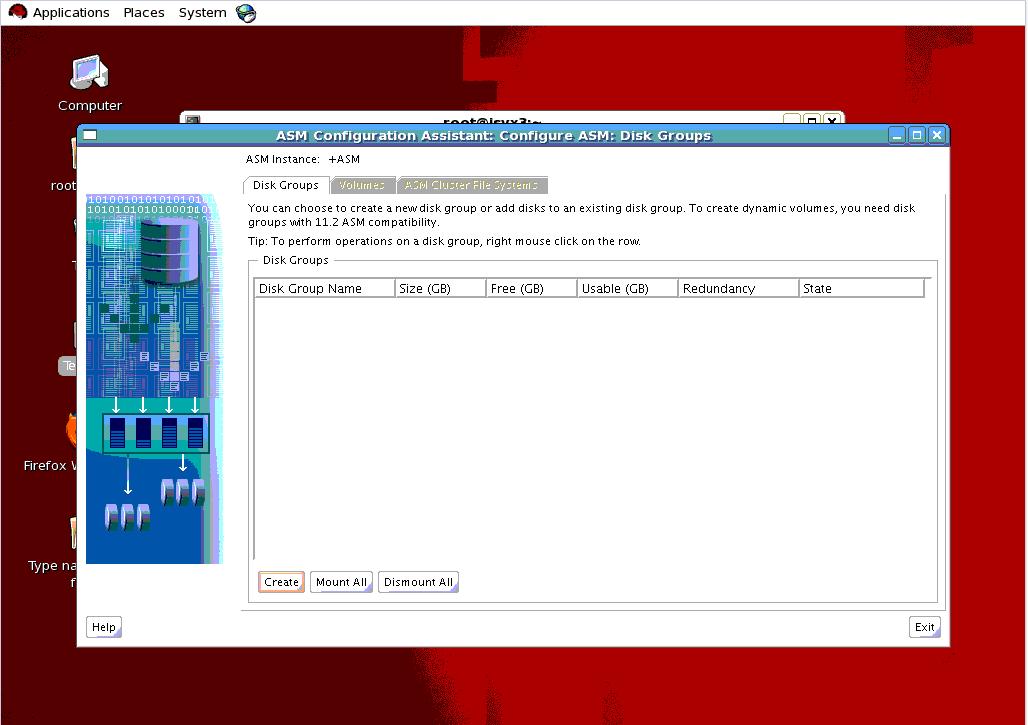Open Help in ASM Configuration Assistant
The height and width of the screenshot is (725, 1028).
(104, 627)
